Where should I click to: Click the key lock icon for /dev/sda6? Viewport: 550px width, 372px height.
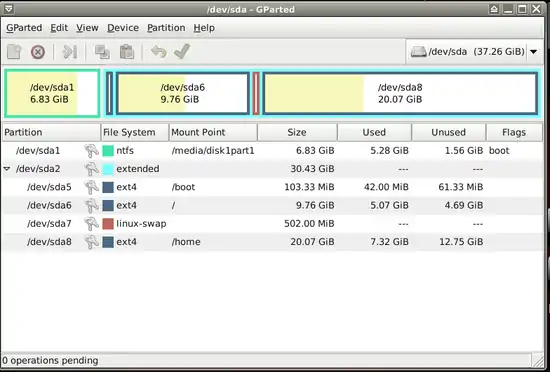pyautogui.click(x=91, y=205)
